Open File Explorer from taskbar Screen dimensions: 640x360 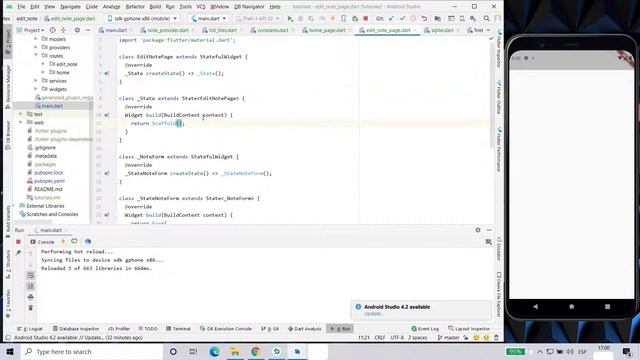pyautogui.click(x=235, y=351)
